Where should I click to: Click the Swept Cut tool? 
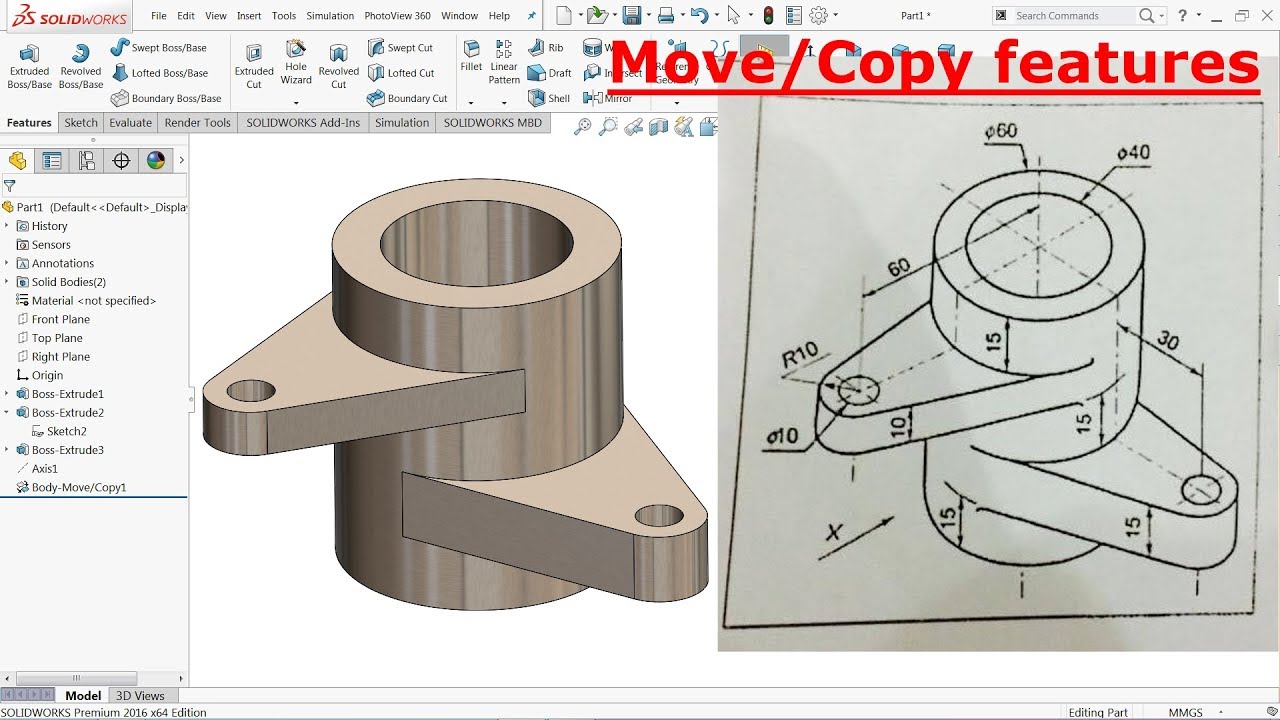tap(400, 47)
